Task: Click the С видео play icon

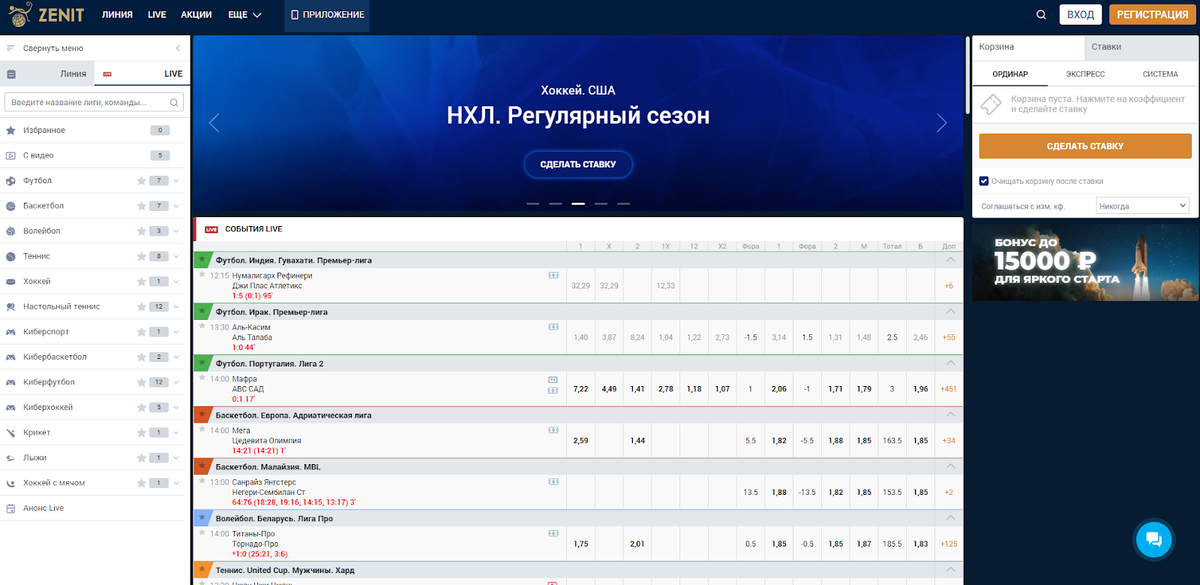Action: click(11, 155)
